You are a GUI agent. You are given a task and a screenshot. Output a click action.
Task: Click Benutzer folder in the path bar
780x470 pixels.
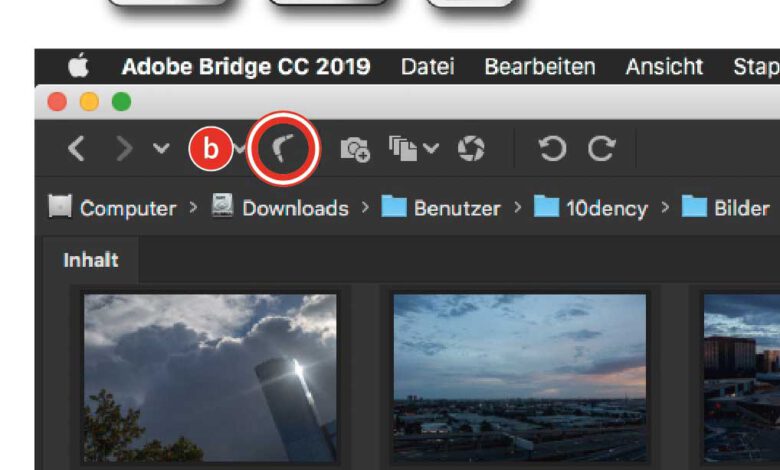pos(441,207)
